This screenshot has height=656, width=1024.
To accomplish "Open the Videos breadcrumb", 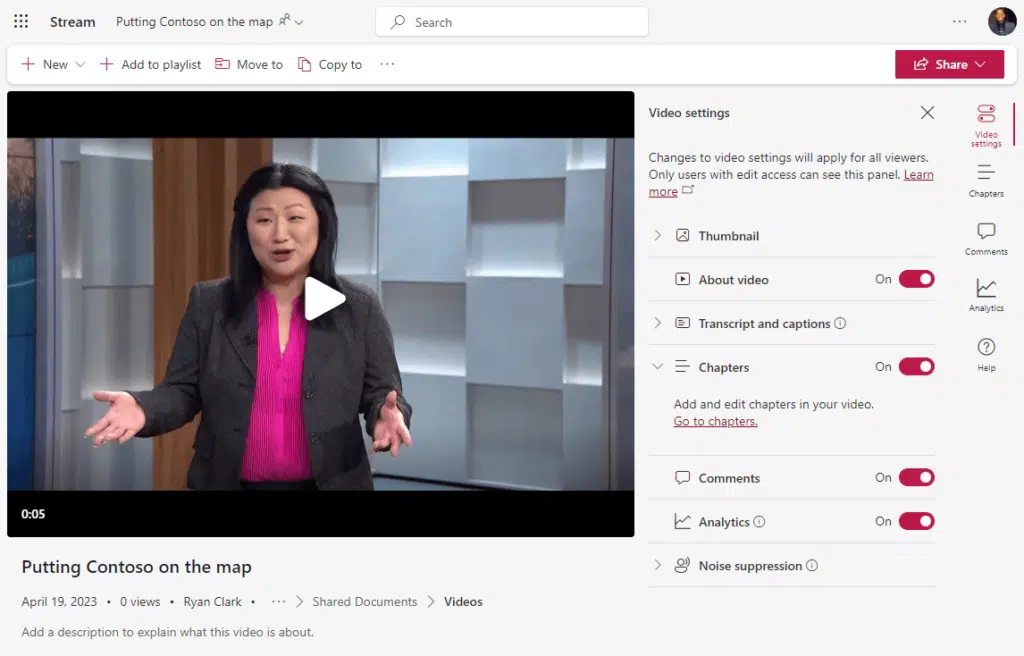I will click(x=463, y=602).
